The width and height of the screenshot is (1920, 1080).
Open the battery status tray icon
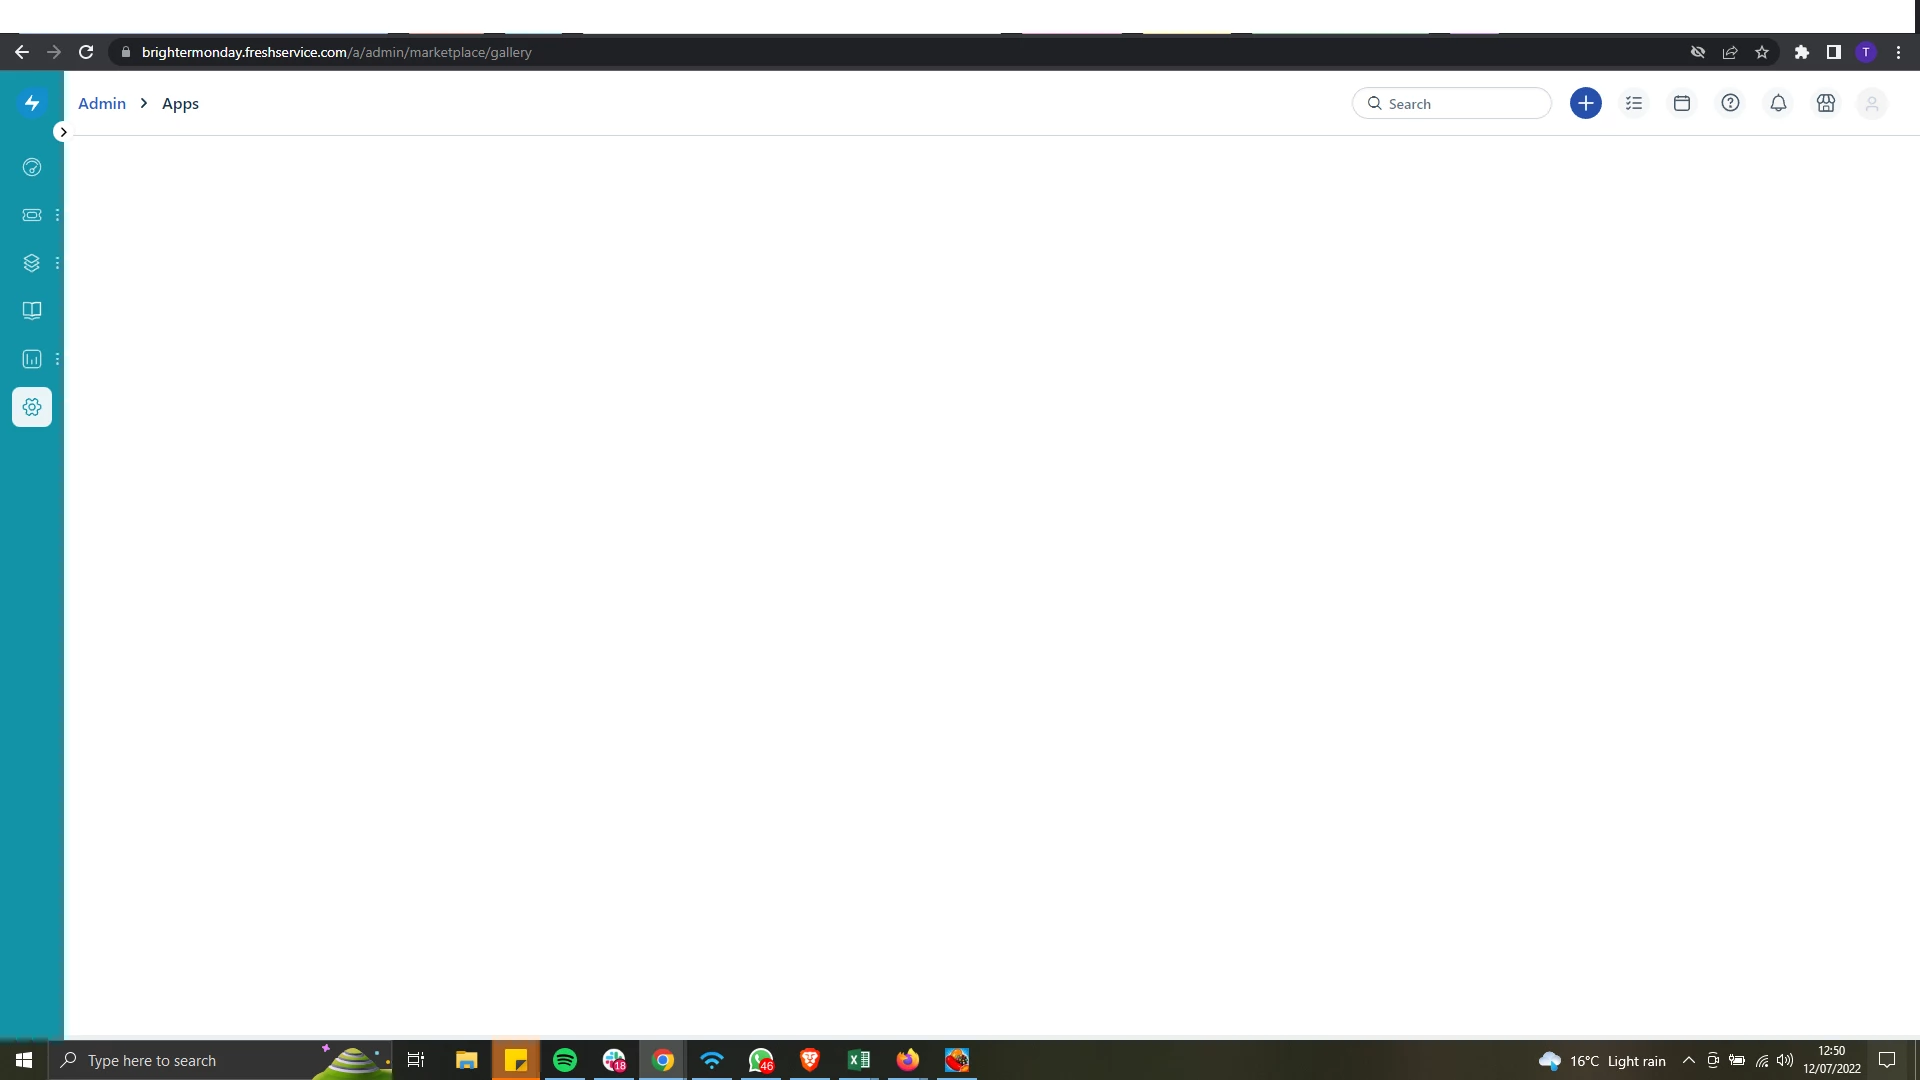[1738, 1060]
